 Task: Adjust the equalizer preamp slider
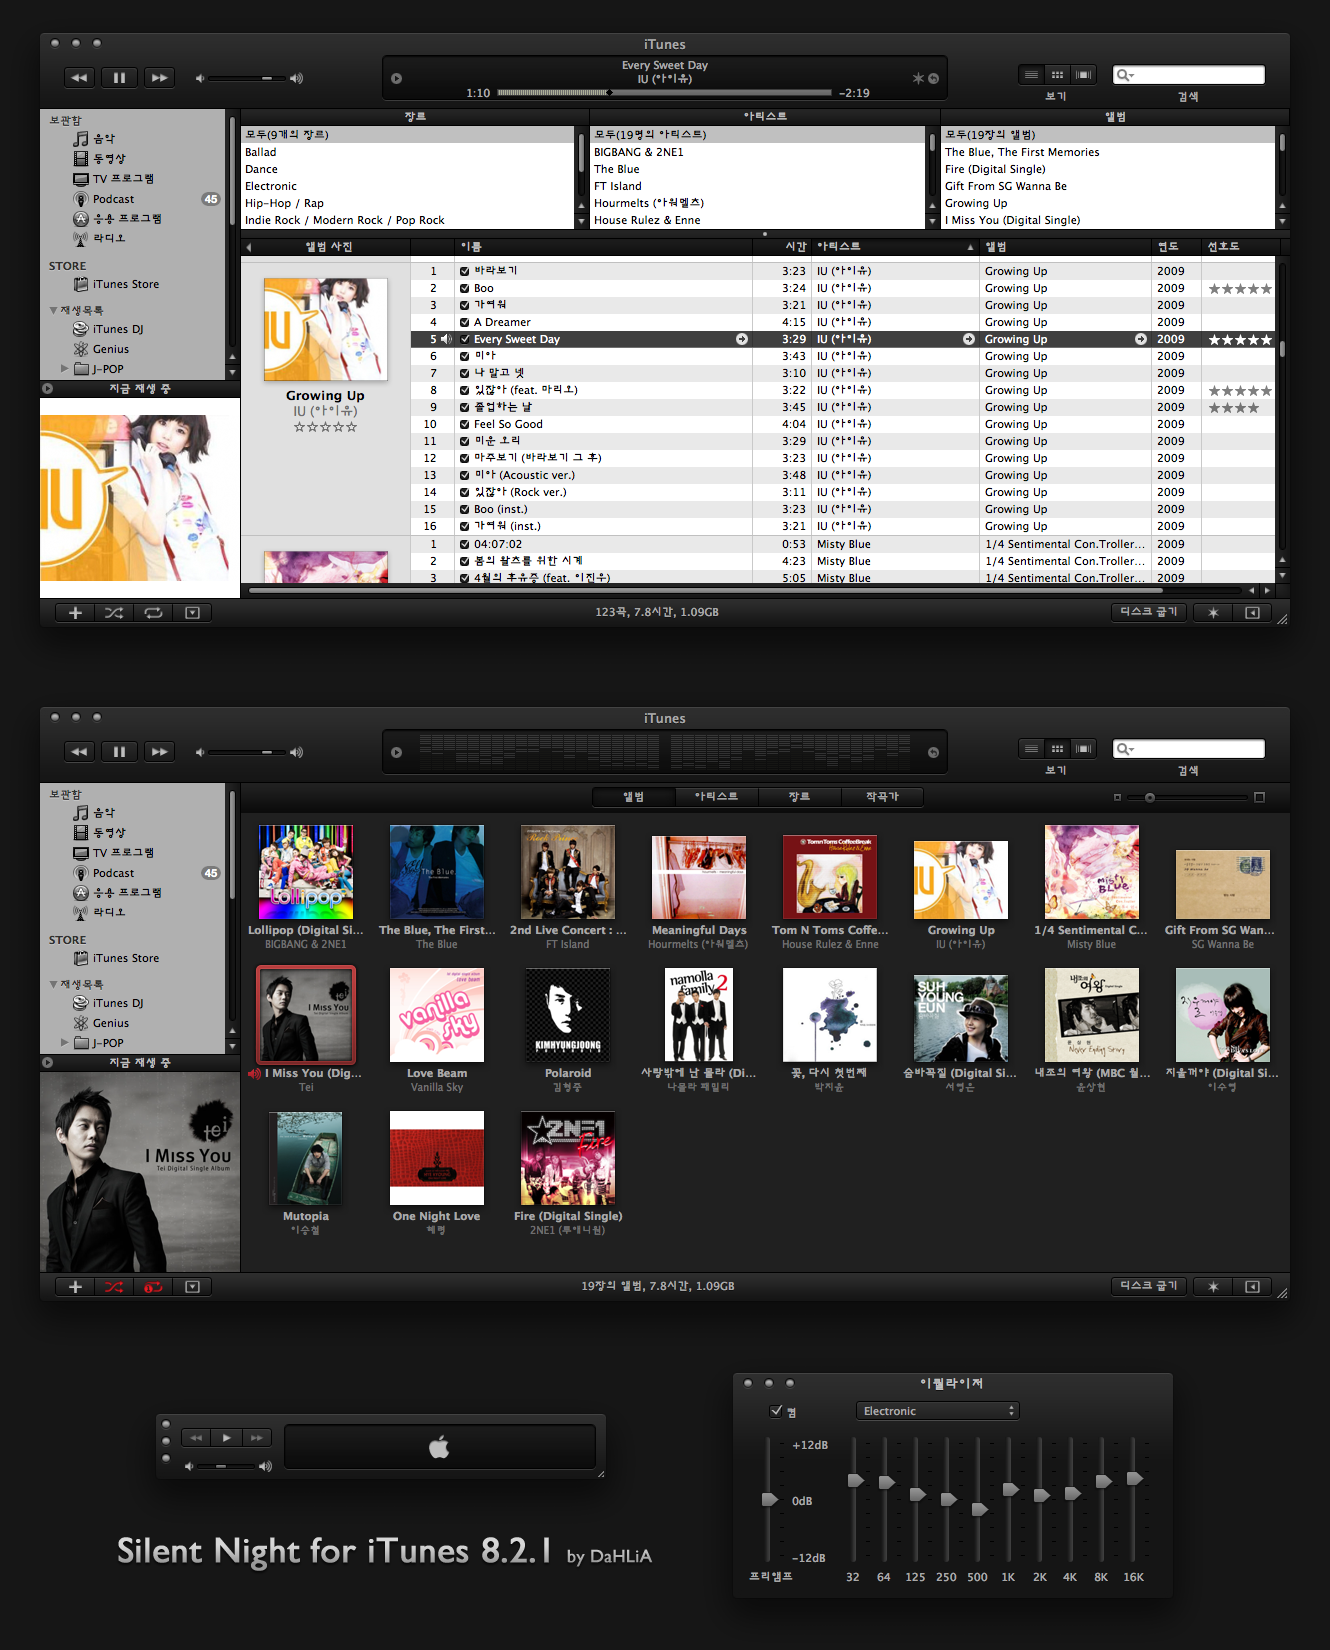(x=768, y=1499)
